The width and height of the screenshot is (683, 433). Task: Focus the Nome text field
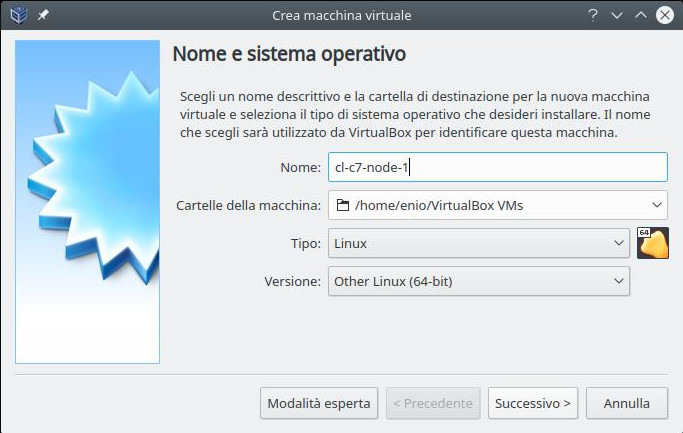[x=497, y=167]
